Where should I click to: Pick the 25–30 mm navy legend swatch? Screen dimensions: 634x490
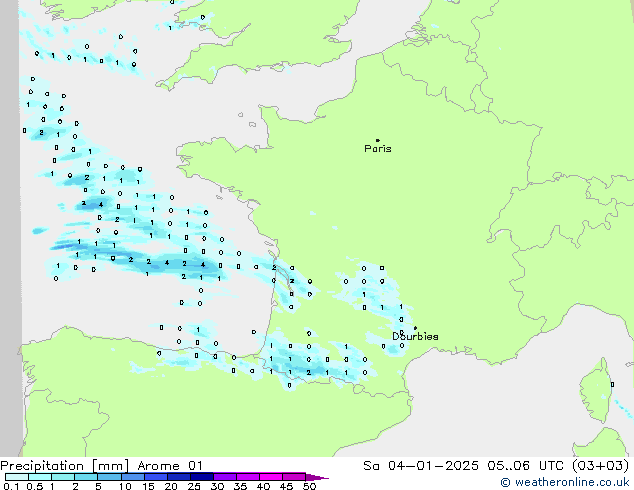click(x=201, y=477)
